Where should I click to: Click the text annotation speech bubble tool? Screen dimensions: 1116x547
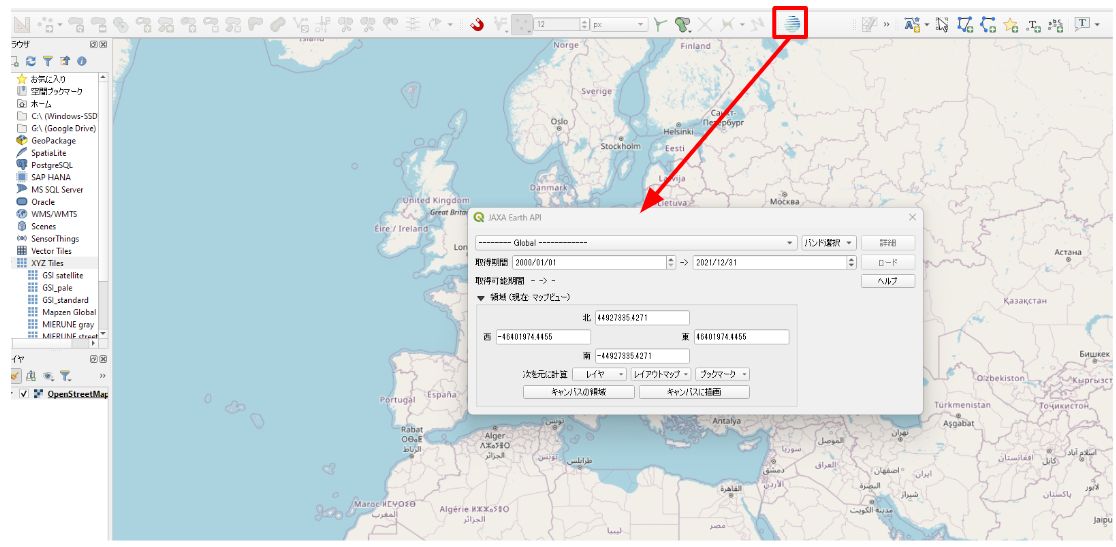[1082, 24]
